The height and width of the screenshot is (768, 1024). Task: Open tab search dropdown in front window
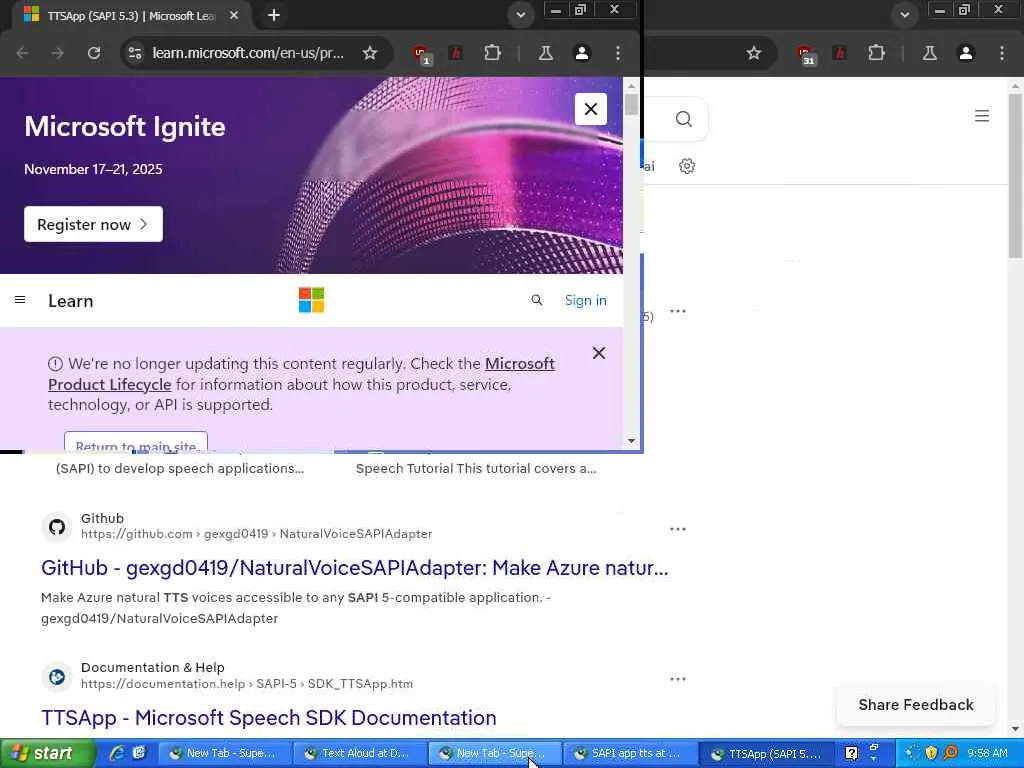coord(520,15)
